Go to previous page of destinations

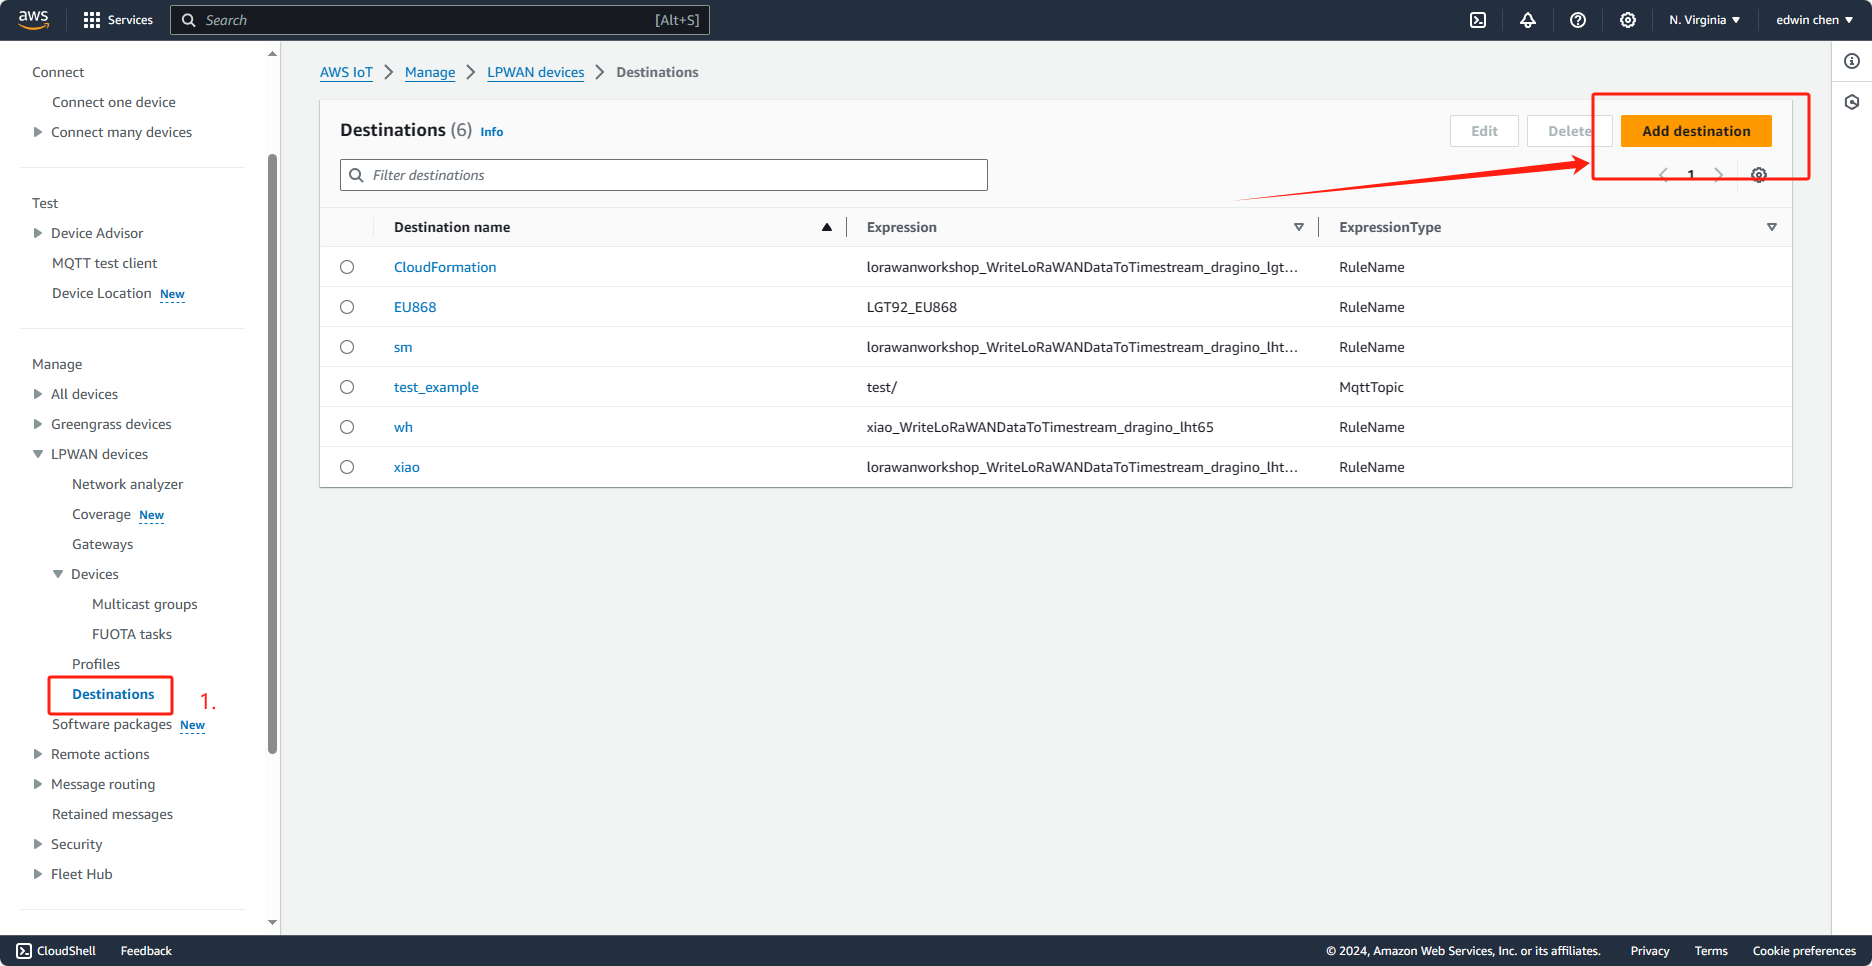(x=1663, y=175)
